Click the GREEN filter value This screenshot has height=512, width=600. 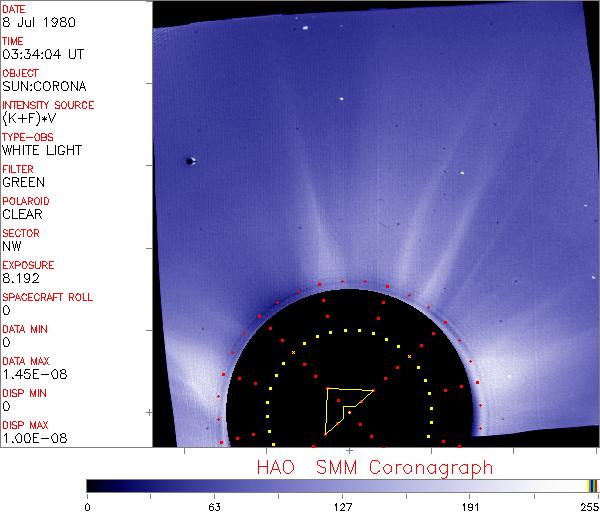pos(23,182)
